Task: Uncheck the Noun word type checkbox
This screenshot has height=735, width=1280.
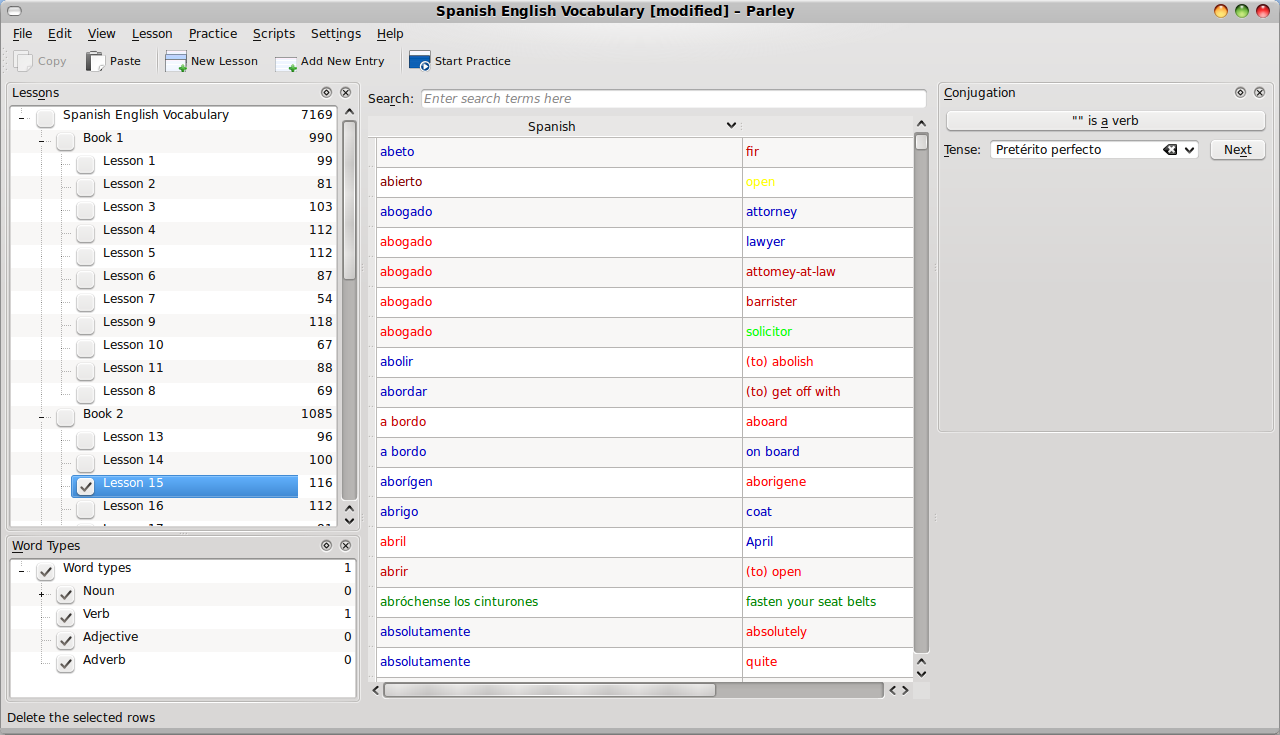Action: pos(65,594)
